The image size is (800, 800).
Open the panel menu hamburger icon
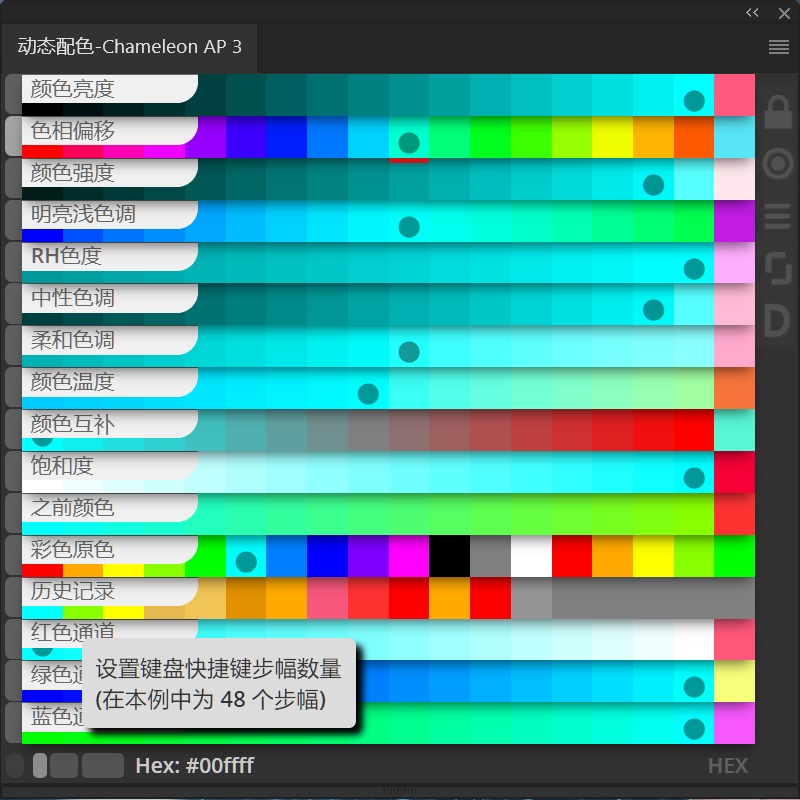click(x=779, y=47)
